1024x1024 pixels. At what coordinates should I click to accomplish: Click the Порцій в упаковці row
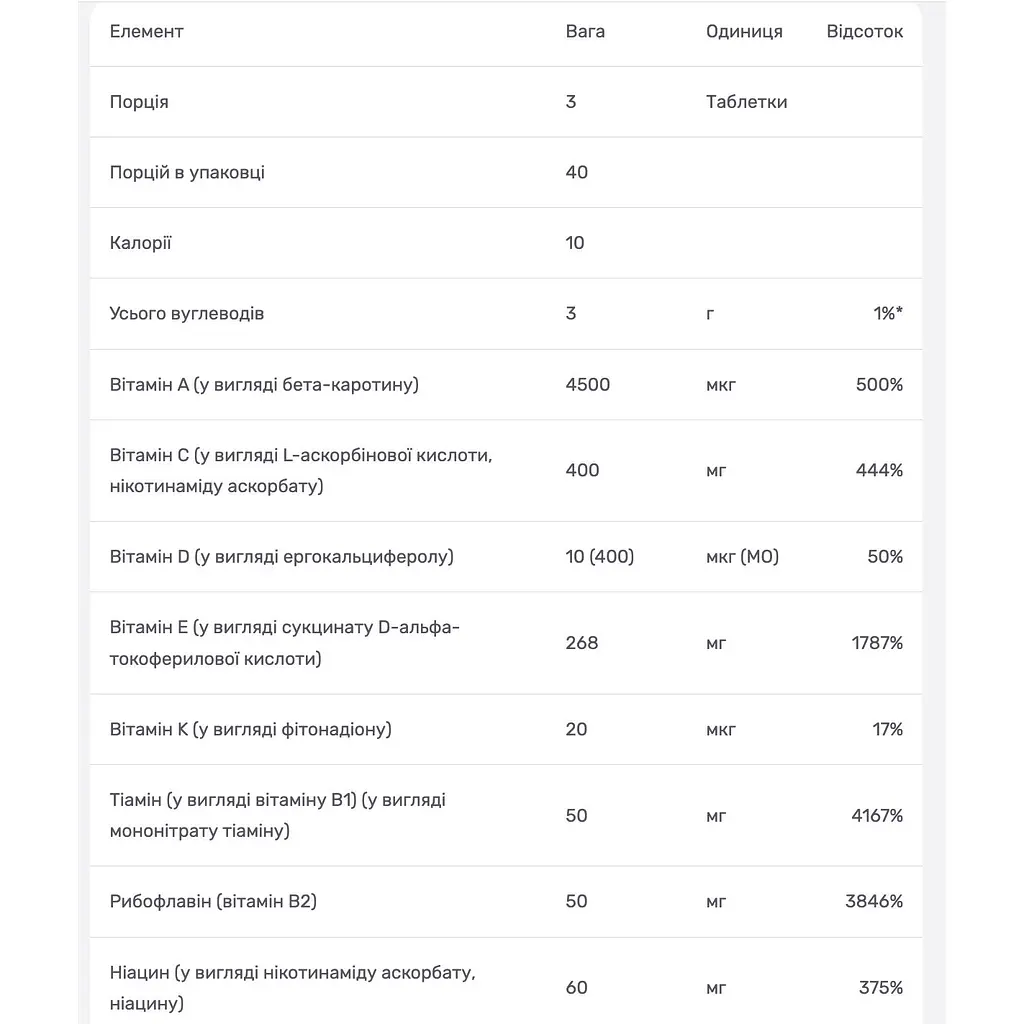tap(505, 172)
